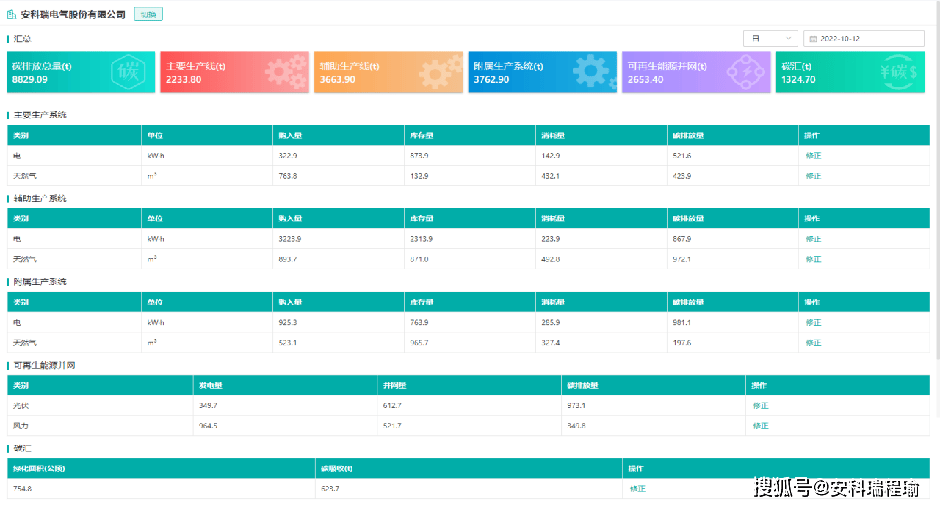Click 修正 in the 碳汇 table row
The image size is (940, 508).
point(638,488)
